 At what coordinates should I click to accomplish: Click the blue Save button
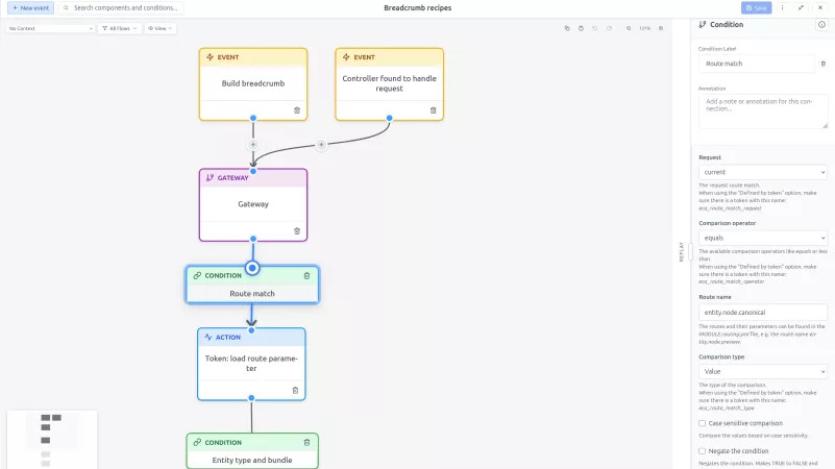coord(756,8)
